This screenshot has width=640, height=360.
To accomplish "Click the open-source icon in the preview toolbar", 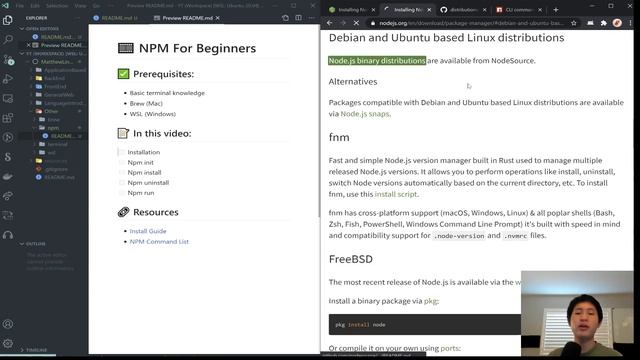I will coord(285,18).
